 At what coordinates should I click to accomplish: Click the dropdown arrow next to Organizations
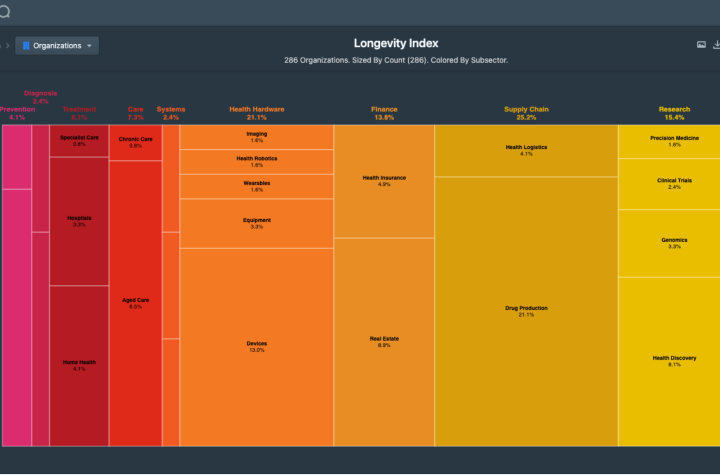click(x=89, y=45)
